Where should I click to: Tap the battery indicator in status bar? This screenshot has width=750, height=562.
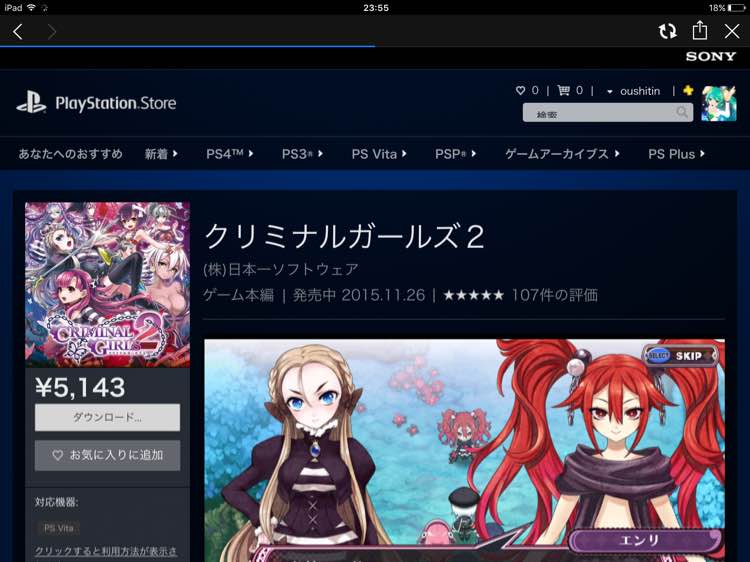coord(736,8)
